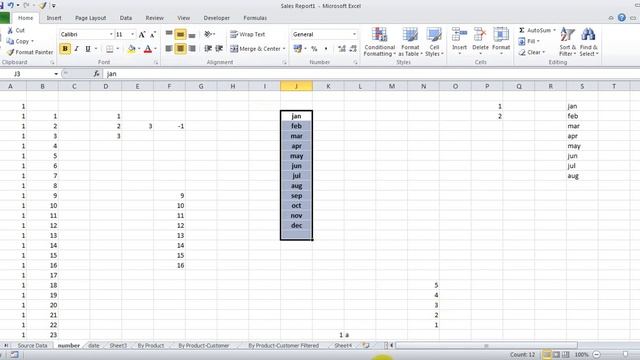Click the Format cells icon
Image resolution: width=640 pixels, height=360 pixels.
click(501, 35)
